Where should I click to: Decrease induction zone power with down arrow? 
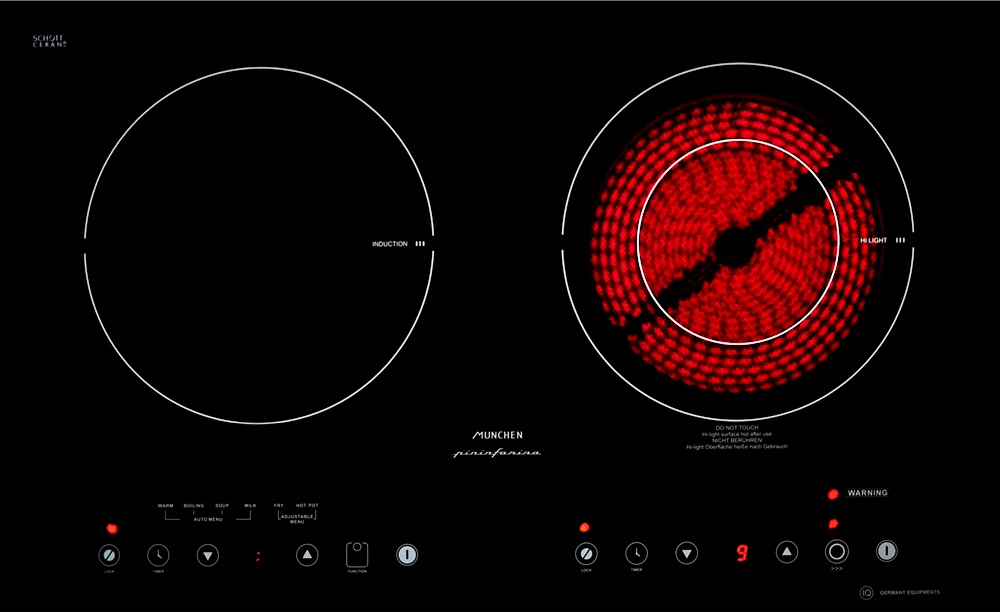208,555
